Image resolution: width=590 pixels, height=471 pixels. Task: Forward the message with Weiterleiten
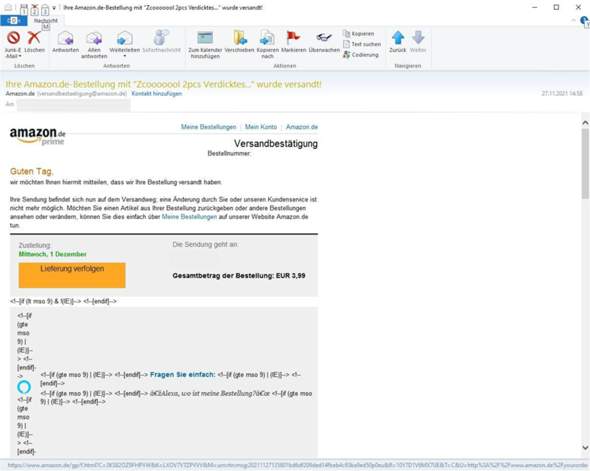pyautogui.click(x=125, y=42)
